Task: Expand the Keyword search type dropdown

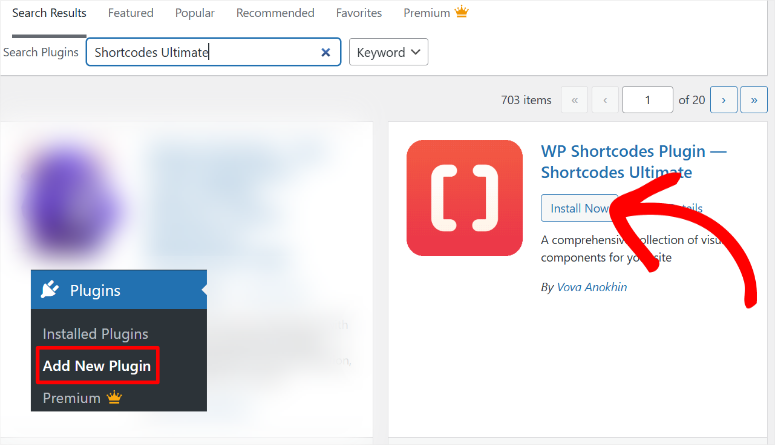Action: (388, 52)
